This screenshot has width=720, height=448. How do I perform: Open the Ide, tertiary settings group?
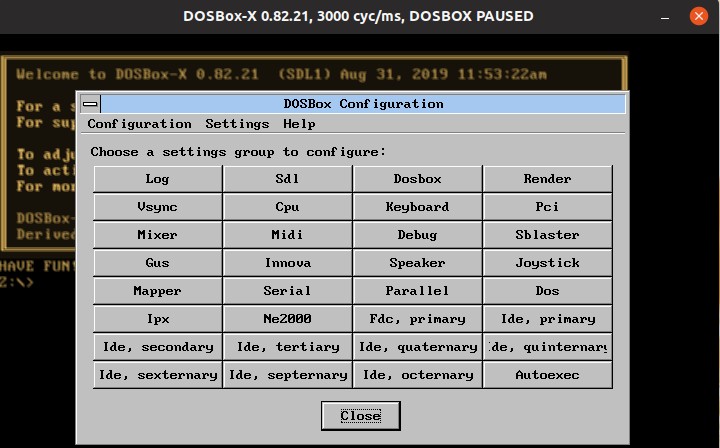tap(287, 347)
